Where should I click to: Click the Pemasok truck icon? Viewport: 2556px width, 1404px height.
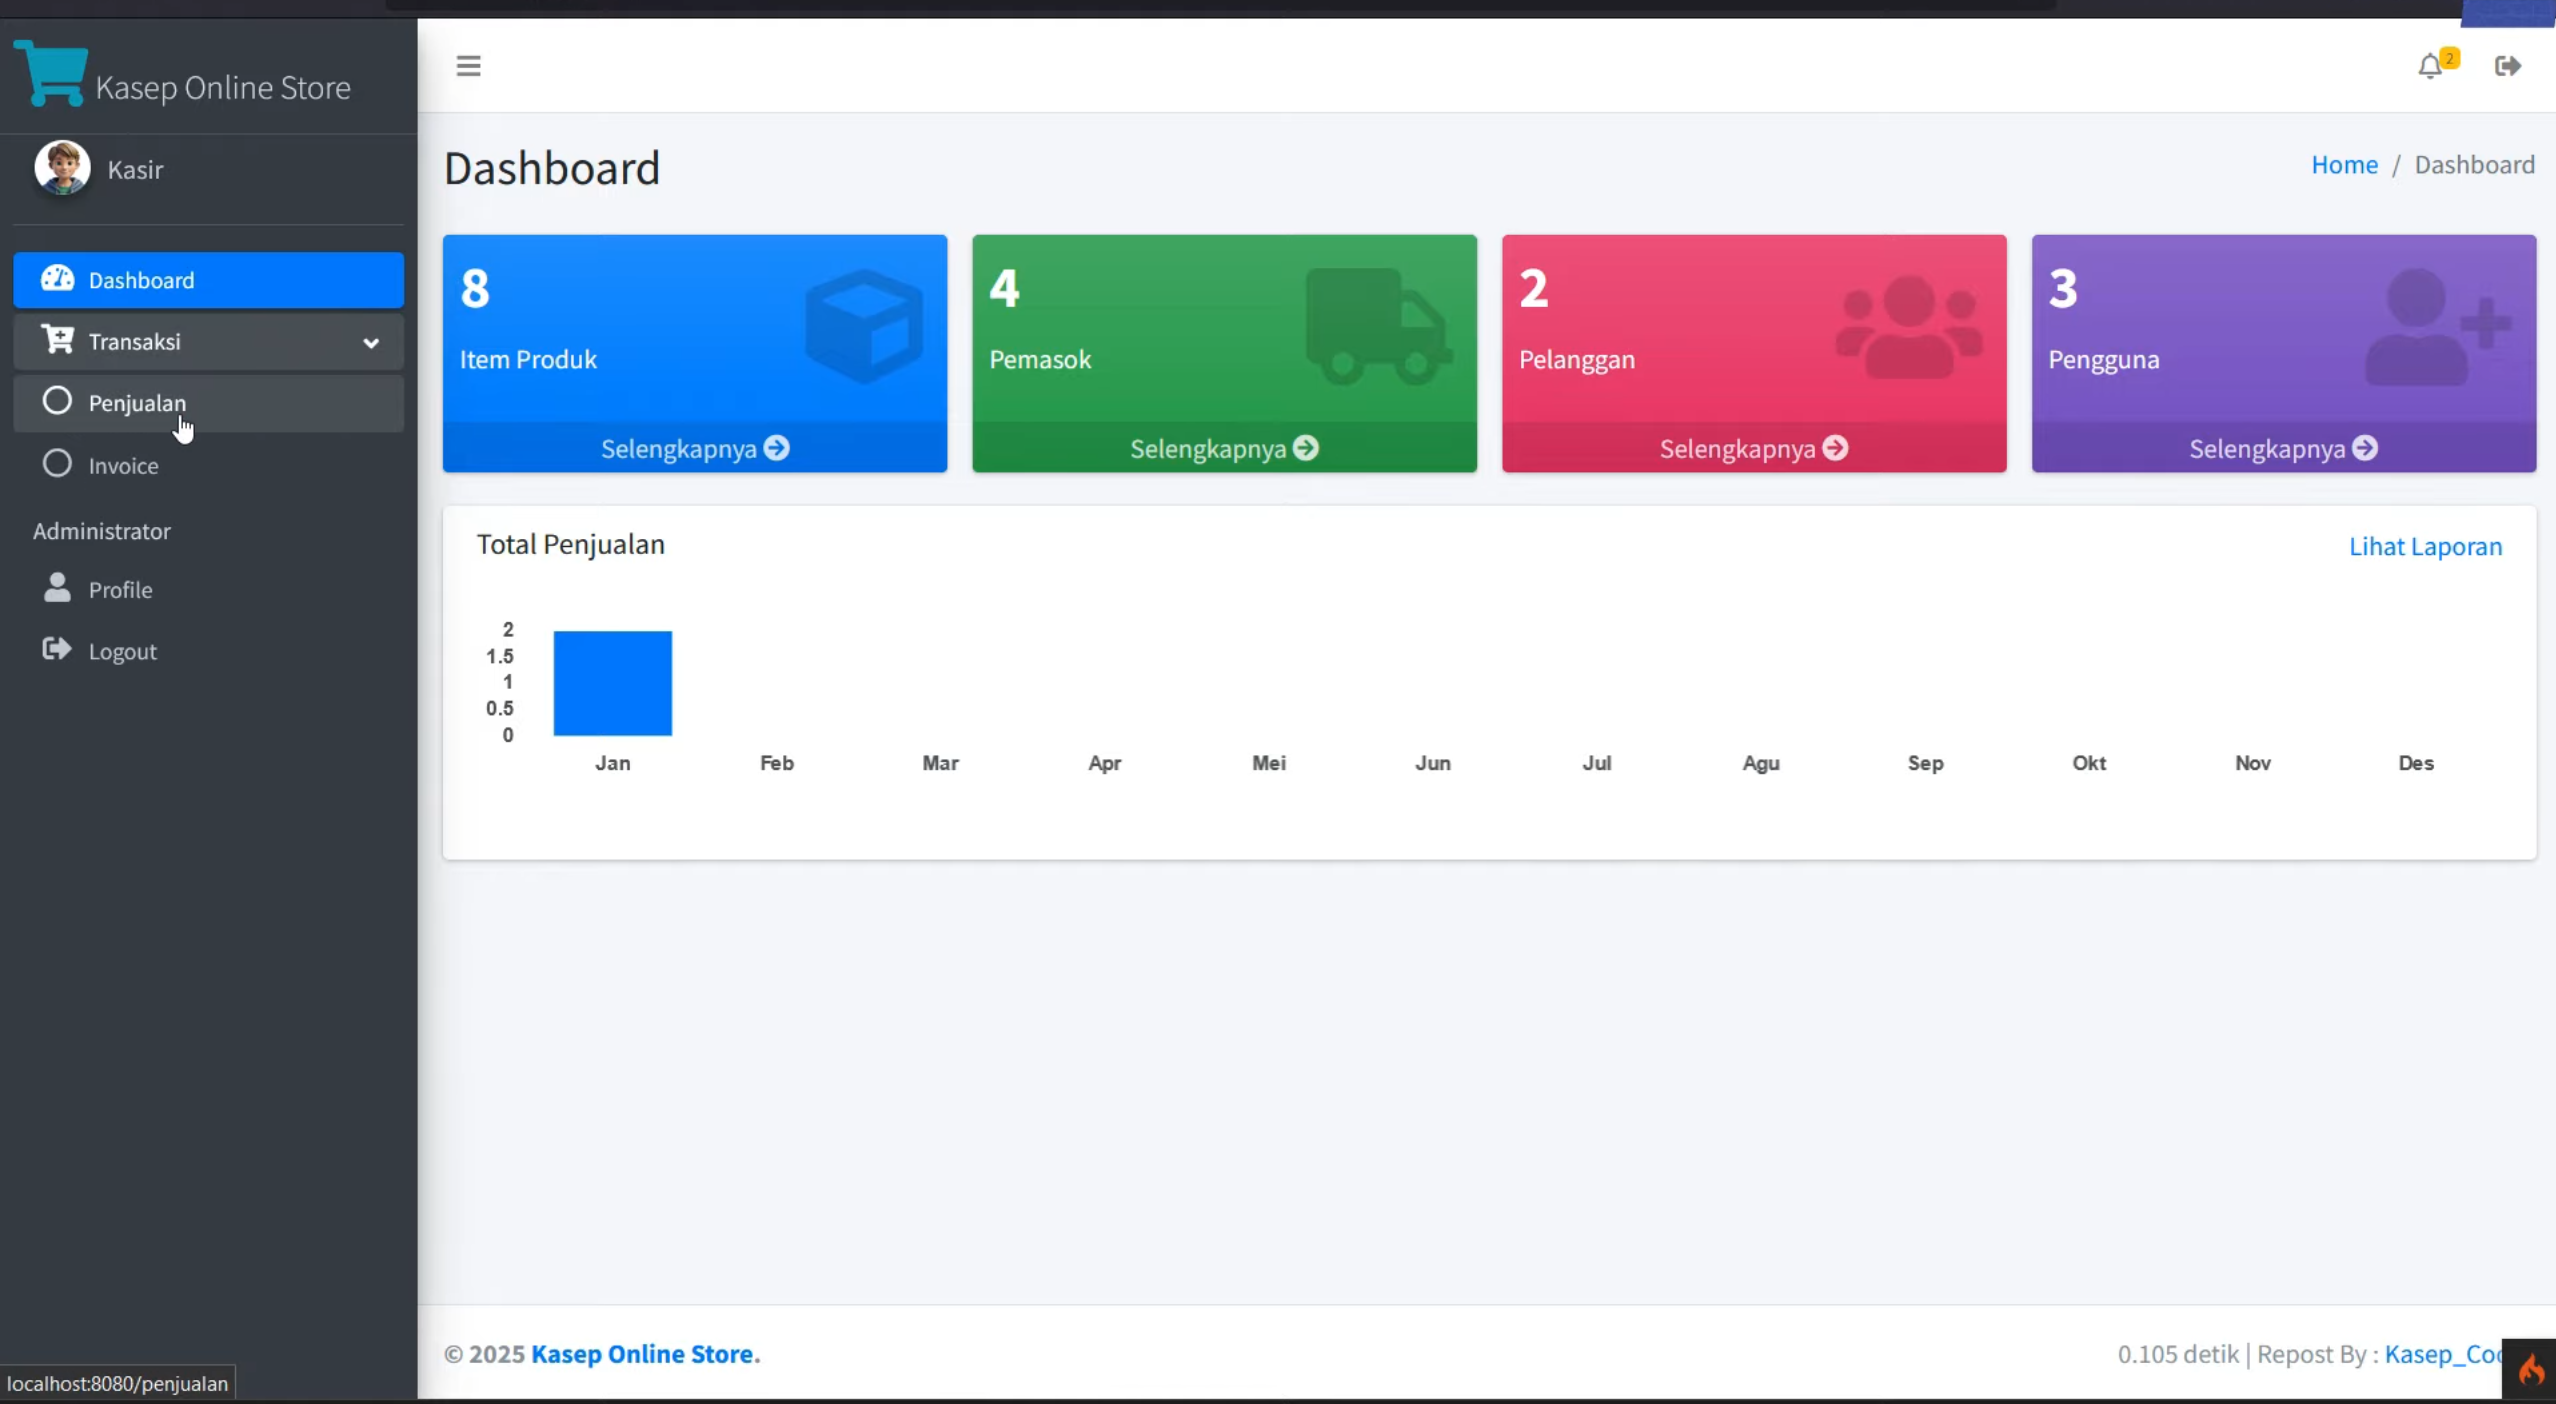1379,326
